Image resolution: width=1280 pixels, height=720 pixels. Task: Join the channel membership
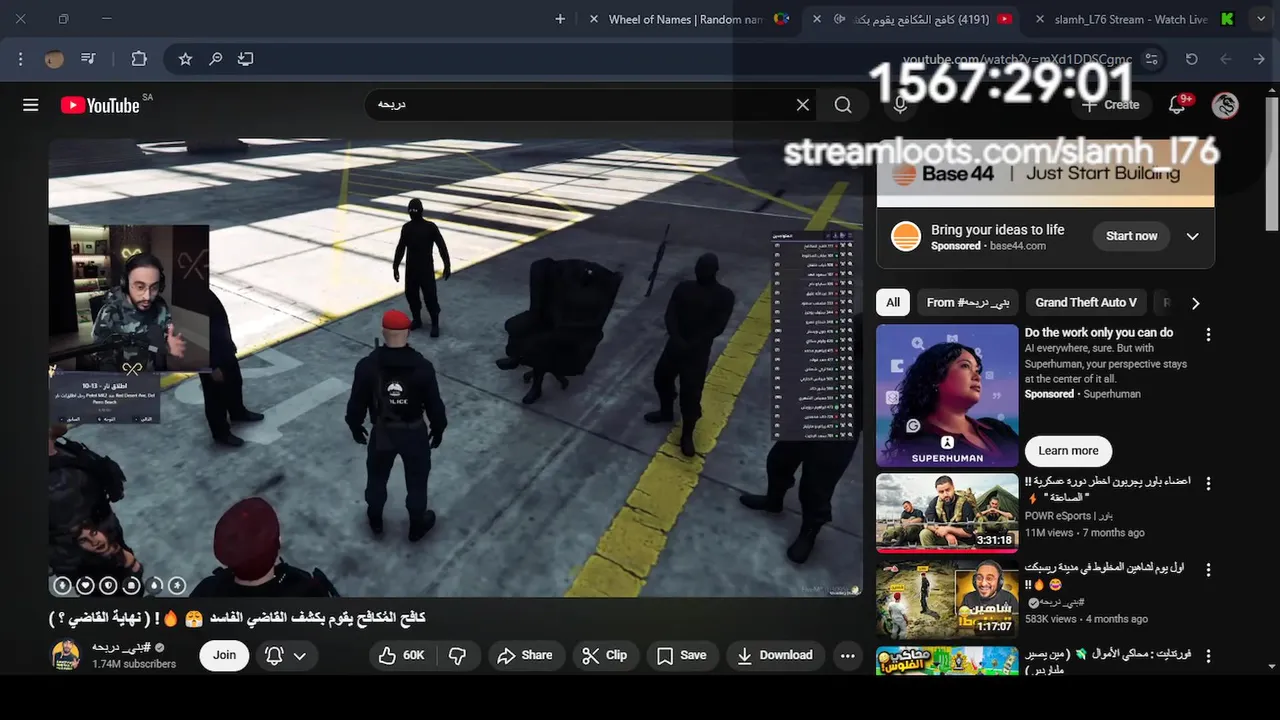(x=224, y=655)
